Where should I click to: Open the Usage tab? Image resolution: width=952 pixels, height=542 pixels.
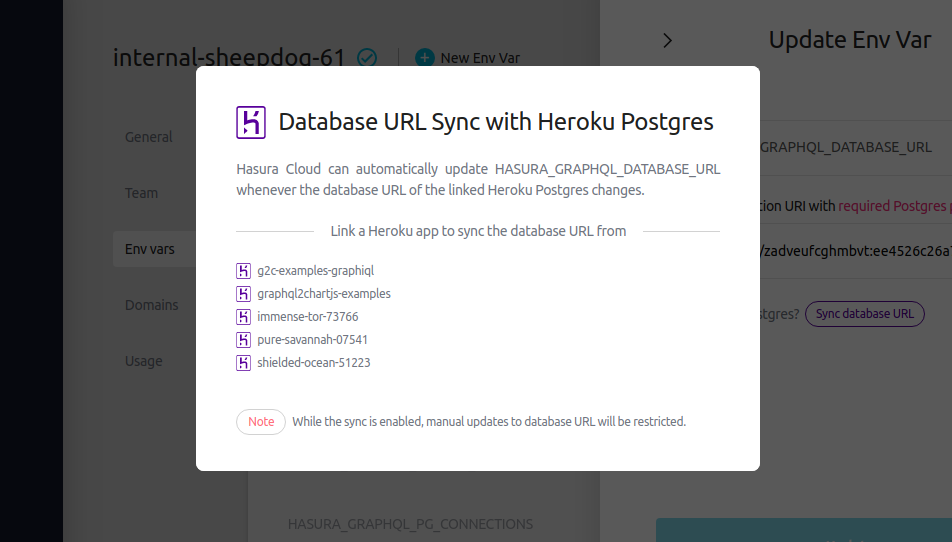143,361
